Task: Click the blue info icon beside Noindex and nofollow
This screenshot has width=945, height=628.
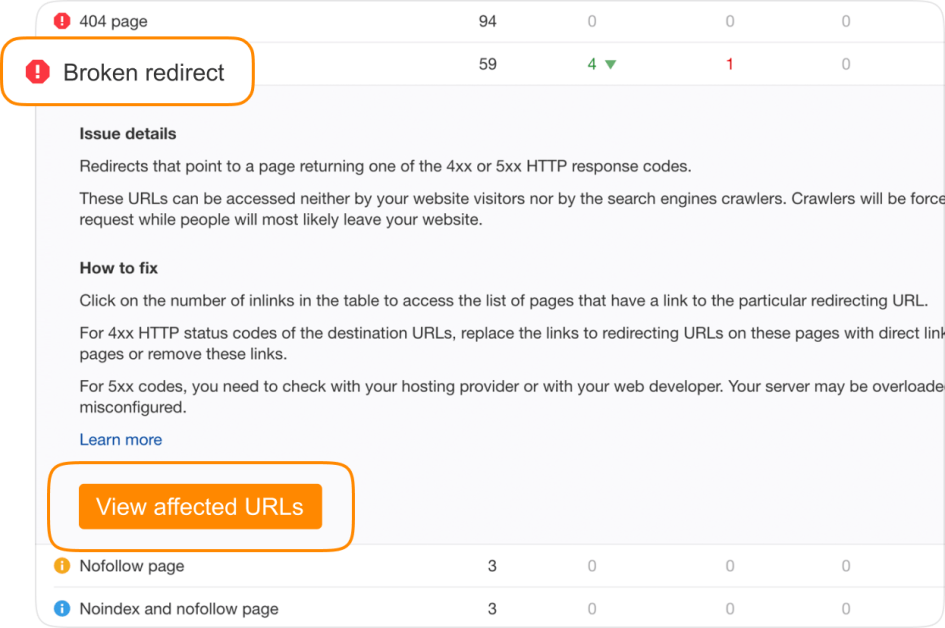Action: tap(62, 608)
